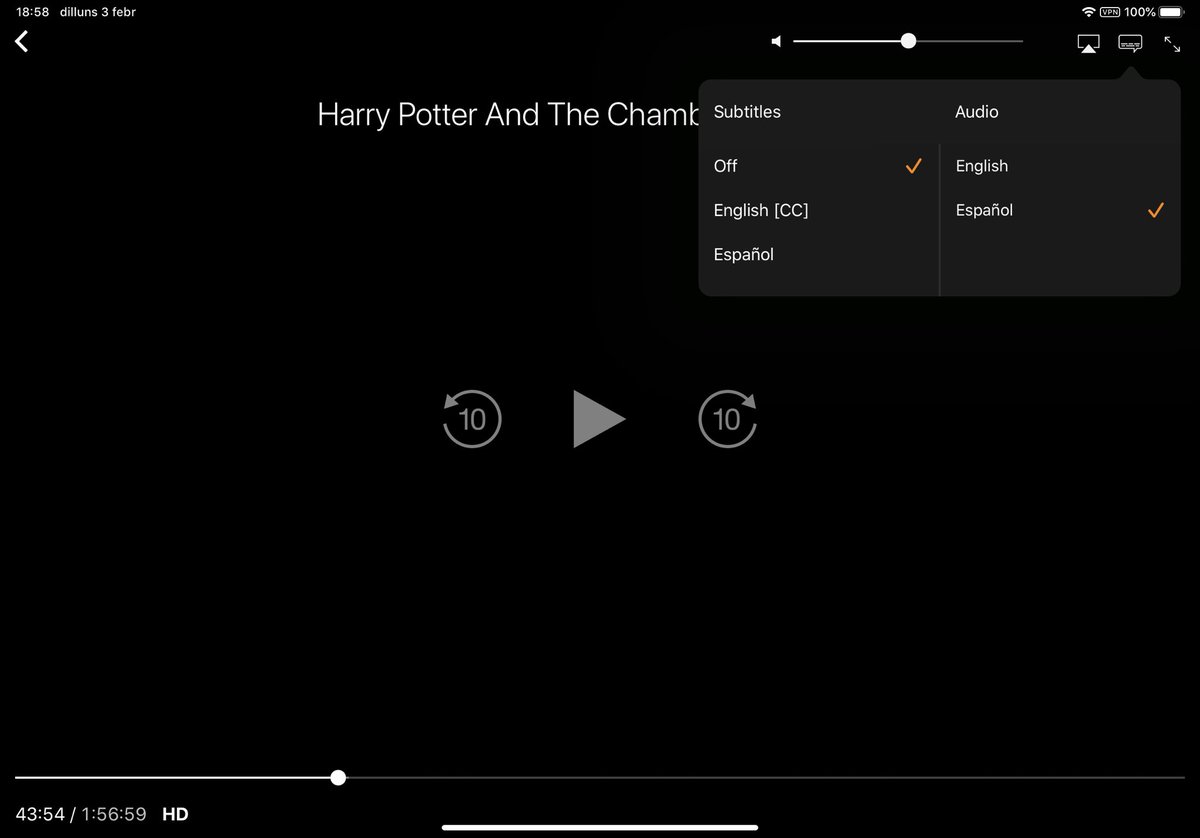1200x838 pixels.
Task: Rewind 10 seconds
Action: point(472,418)
